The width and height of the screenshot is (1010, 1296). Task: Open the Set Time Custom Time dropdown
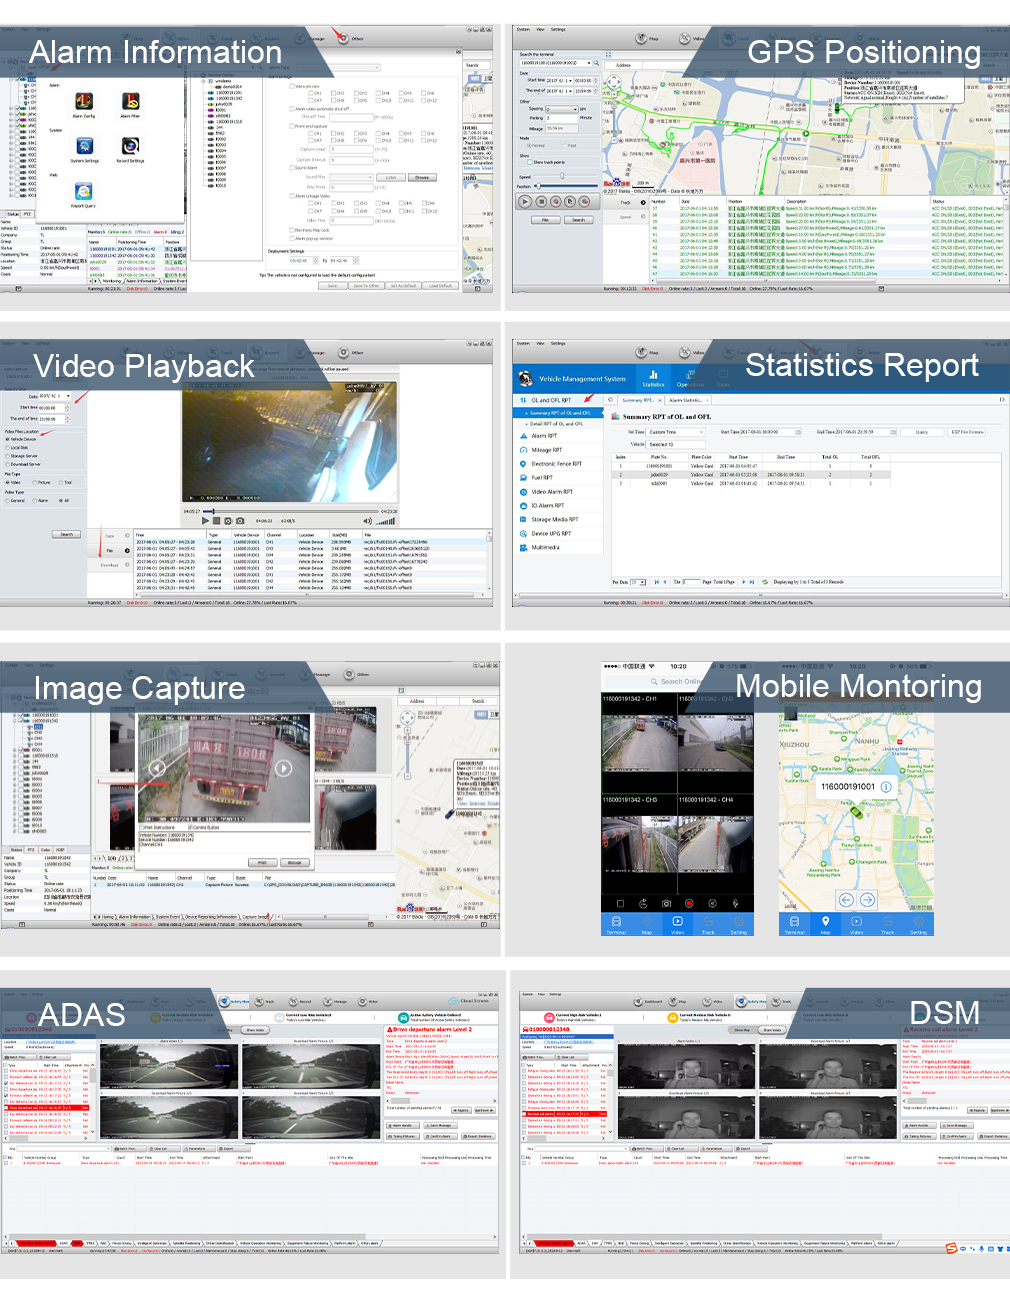click(675, 432)
